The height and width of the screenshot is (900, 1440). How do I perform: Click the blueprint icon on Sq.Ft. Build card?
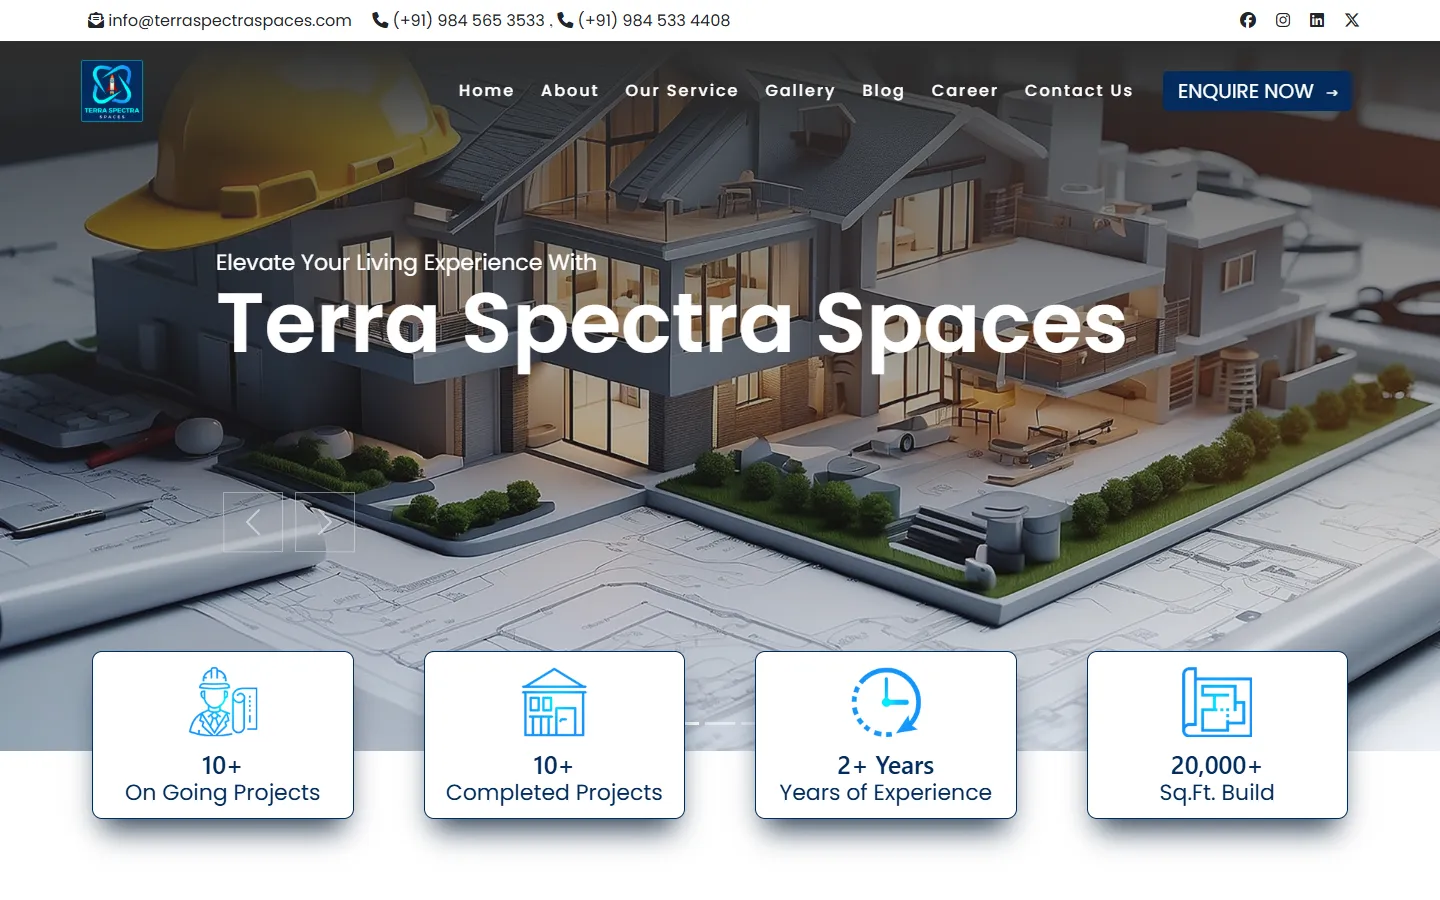tap(1217, 702)
